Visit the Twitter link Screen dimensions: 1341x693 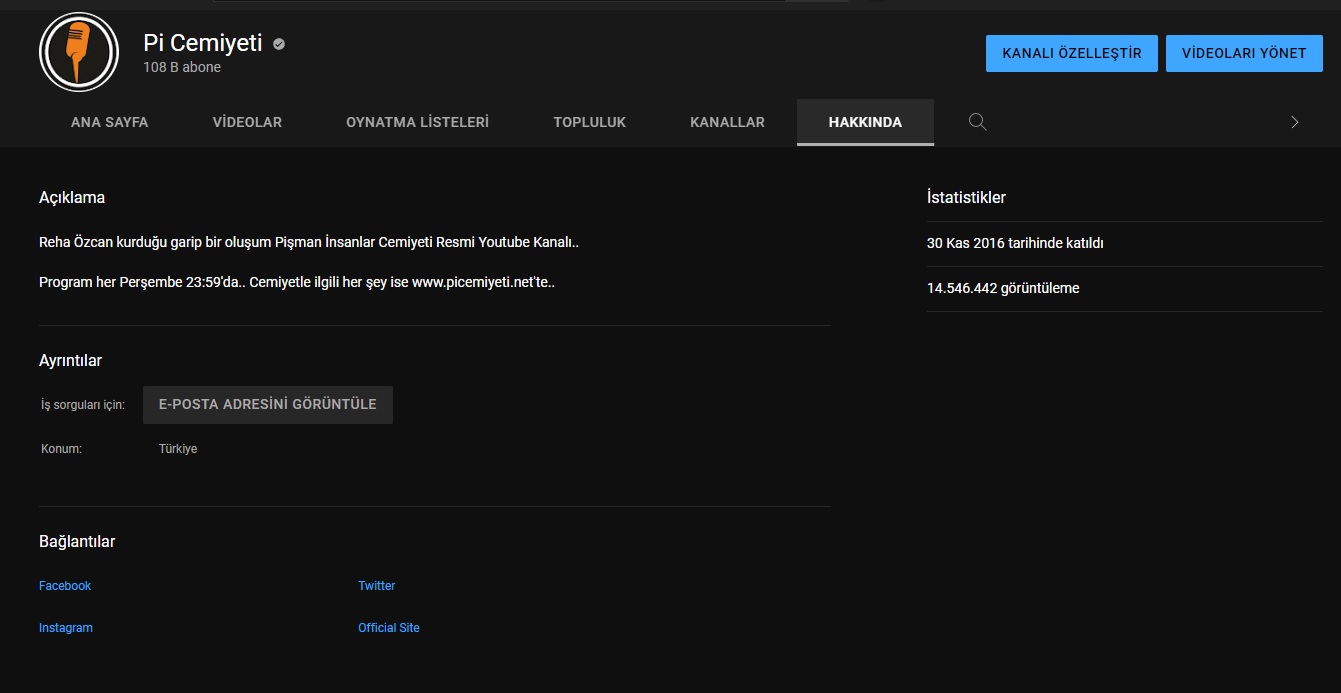coord(377,586)
